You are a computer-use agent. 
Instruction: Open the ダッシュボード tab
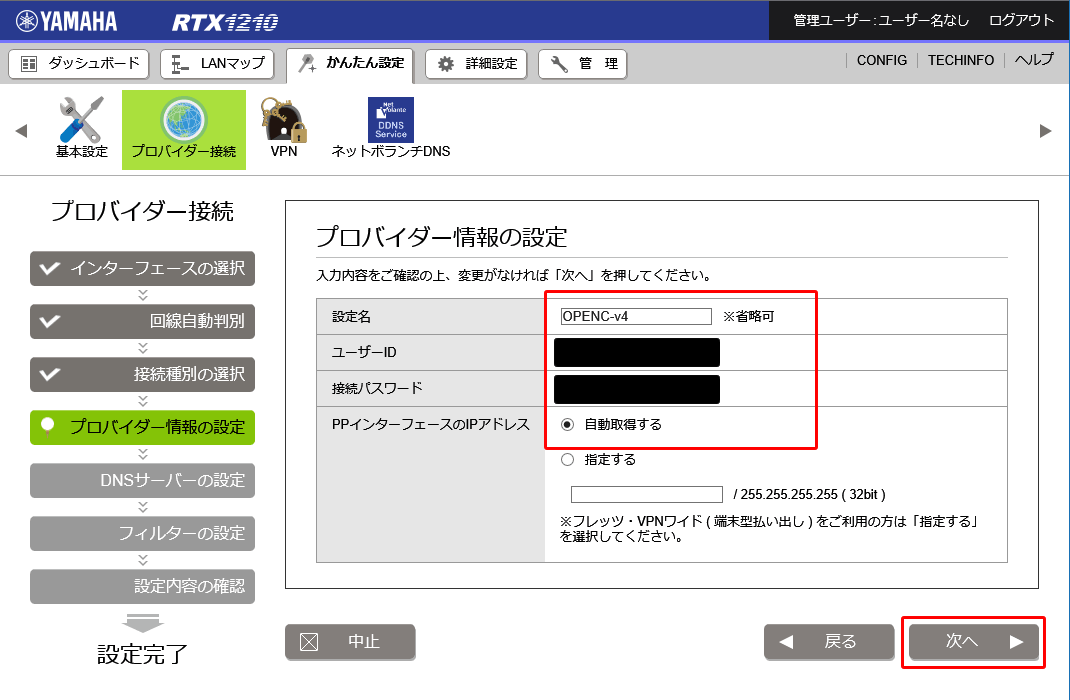tap(78, 63)
